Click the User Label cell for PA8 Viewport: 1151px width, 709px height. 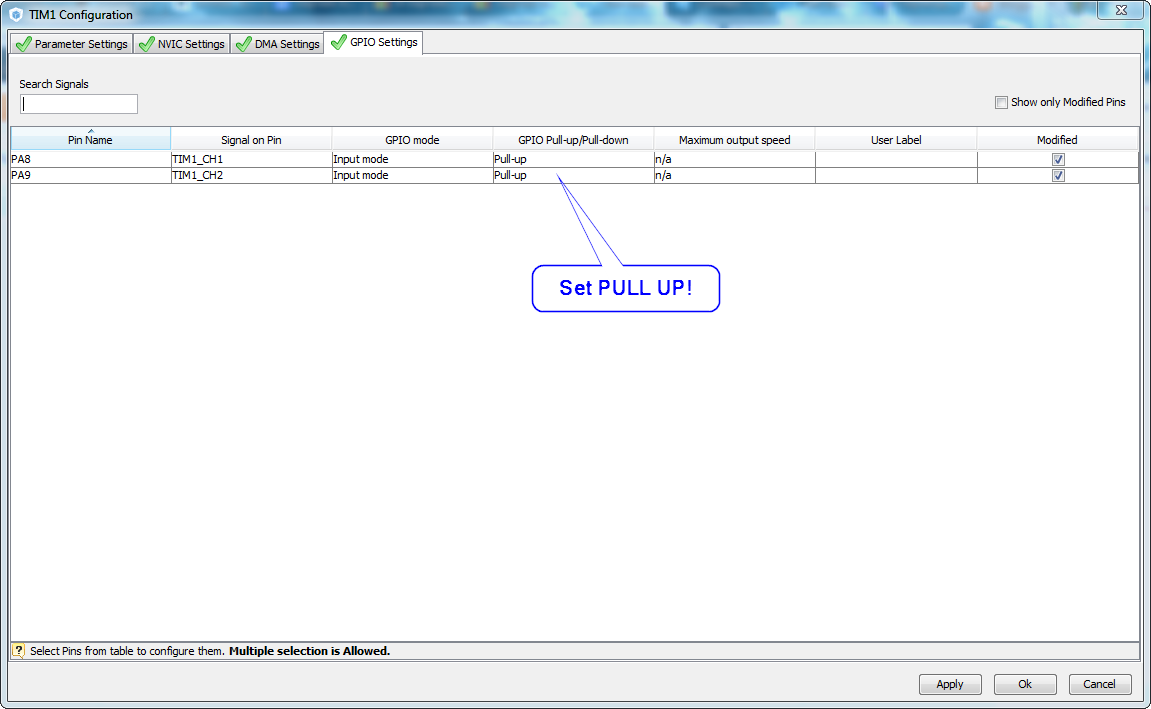click(x=895, y=158)
